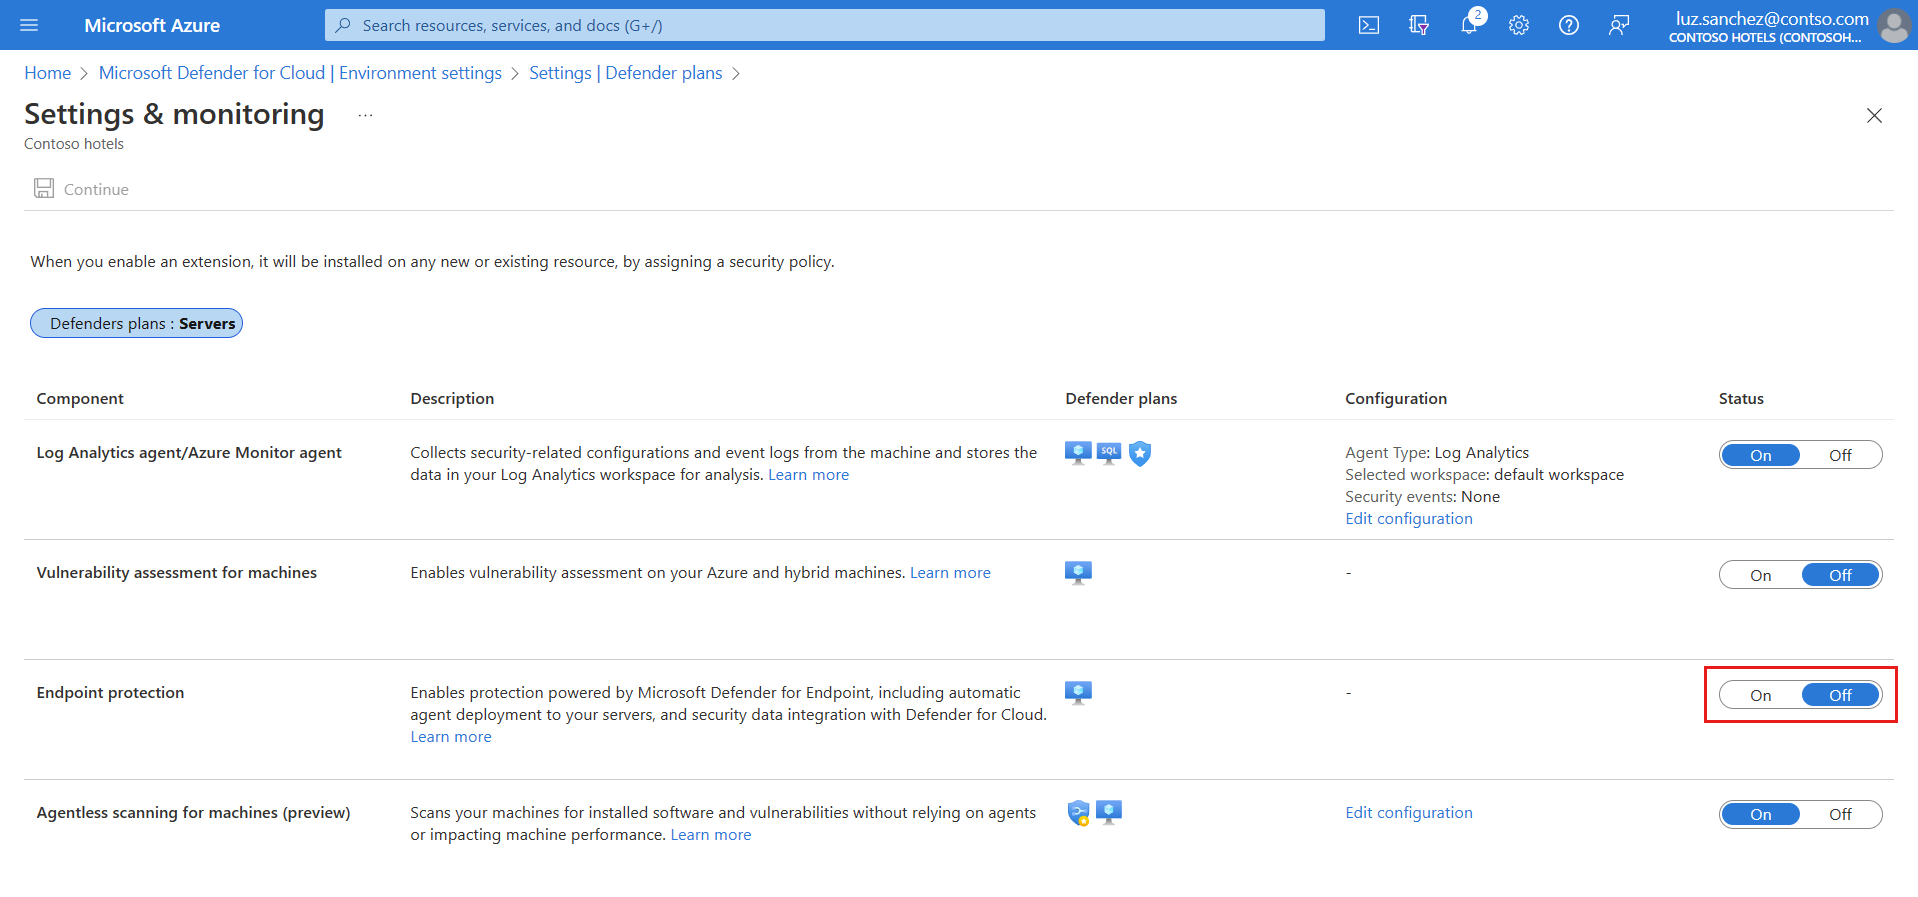Screen dimensions: 1918x897
Task: Click the Settings & monitoring title
Action: [x=174, y=114]
